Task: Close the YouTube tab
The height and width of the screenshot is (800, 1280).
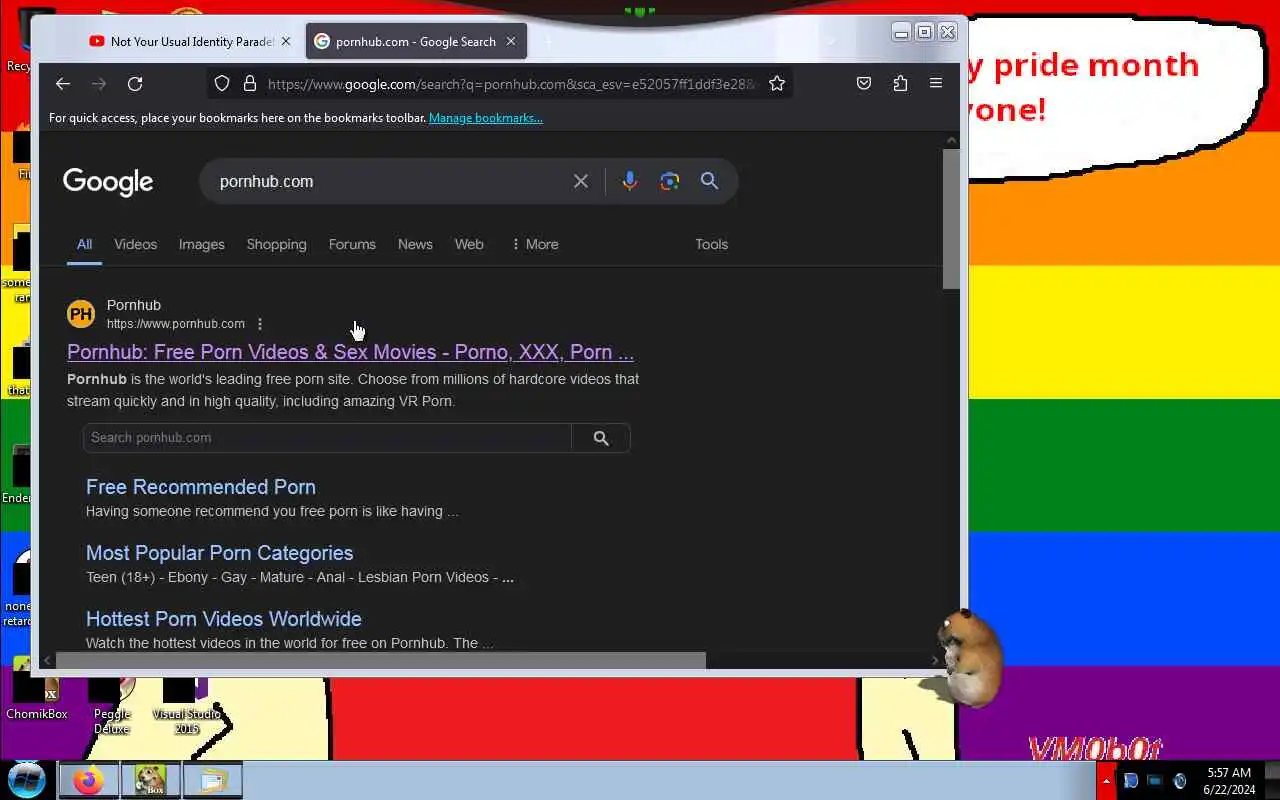Action: point(285,41)
